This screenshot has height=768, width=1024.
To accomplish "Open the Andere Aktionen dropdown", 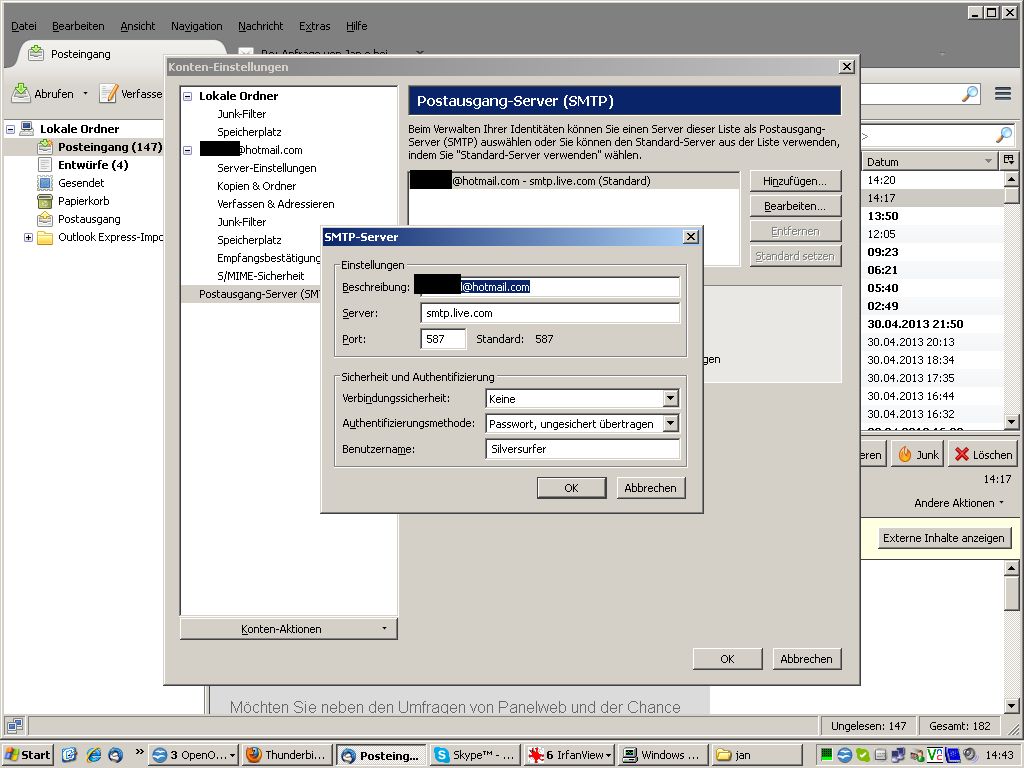I will 958,503.
